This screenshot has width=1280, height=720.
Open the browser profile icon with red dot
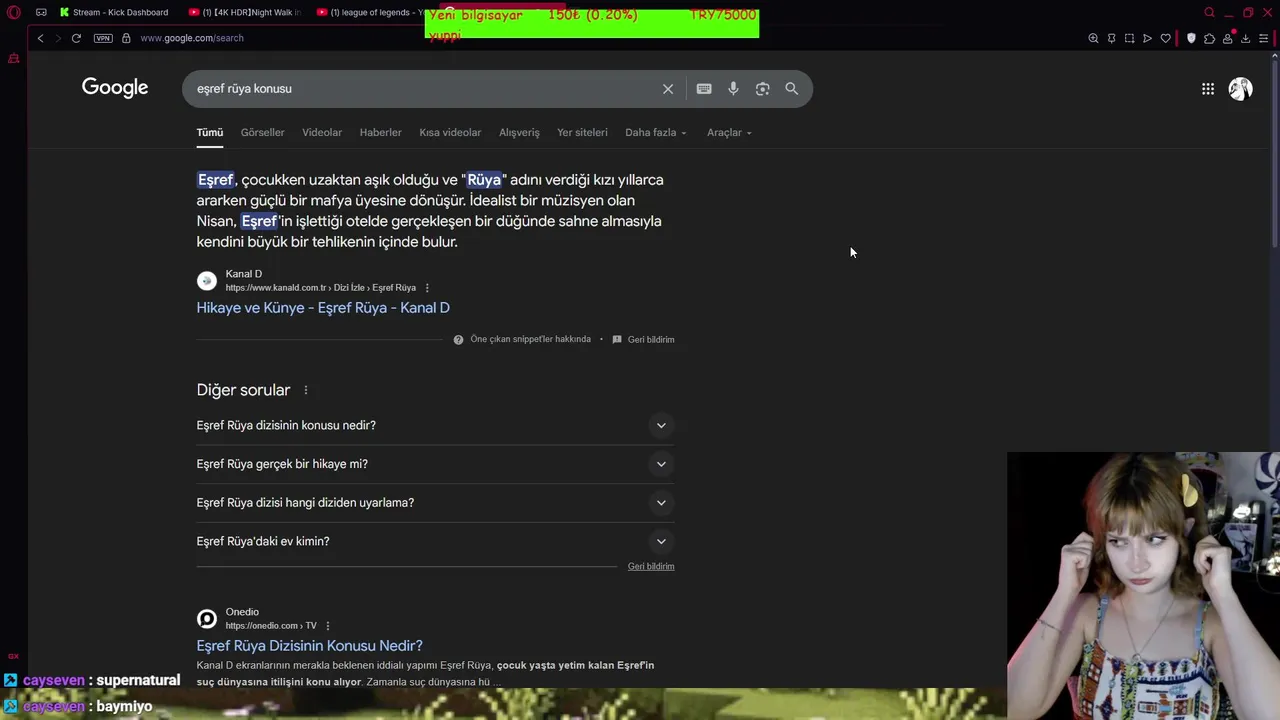point(1228,38)
